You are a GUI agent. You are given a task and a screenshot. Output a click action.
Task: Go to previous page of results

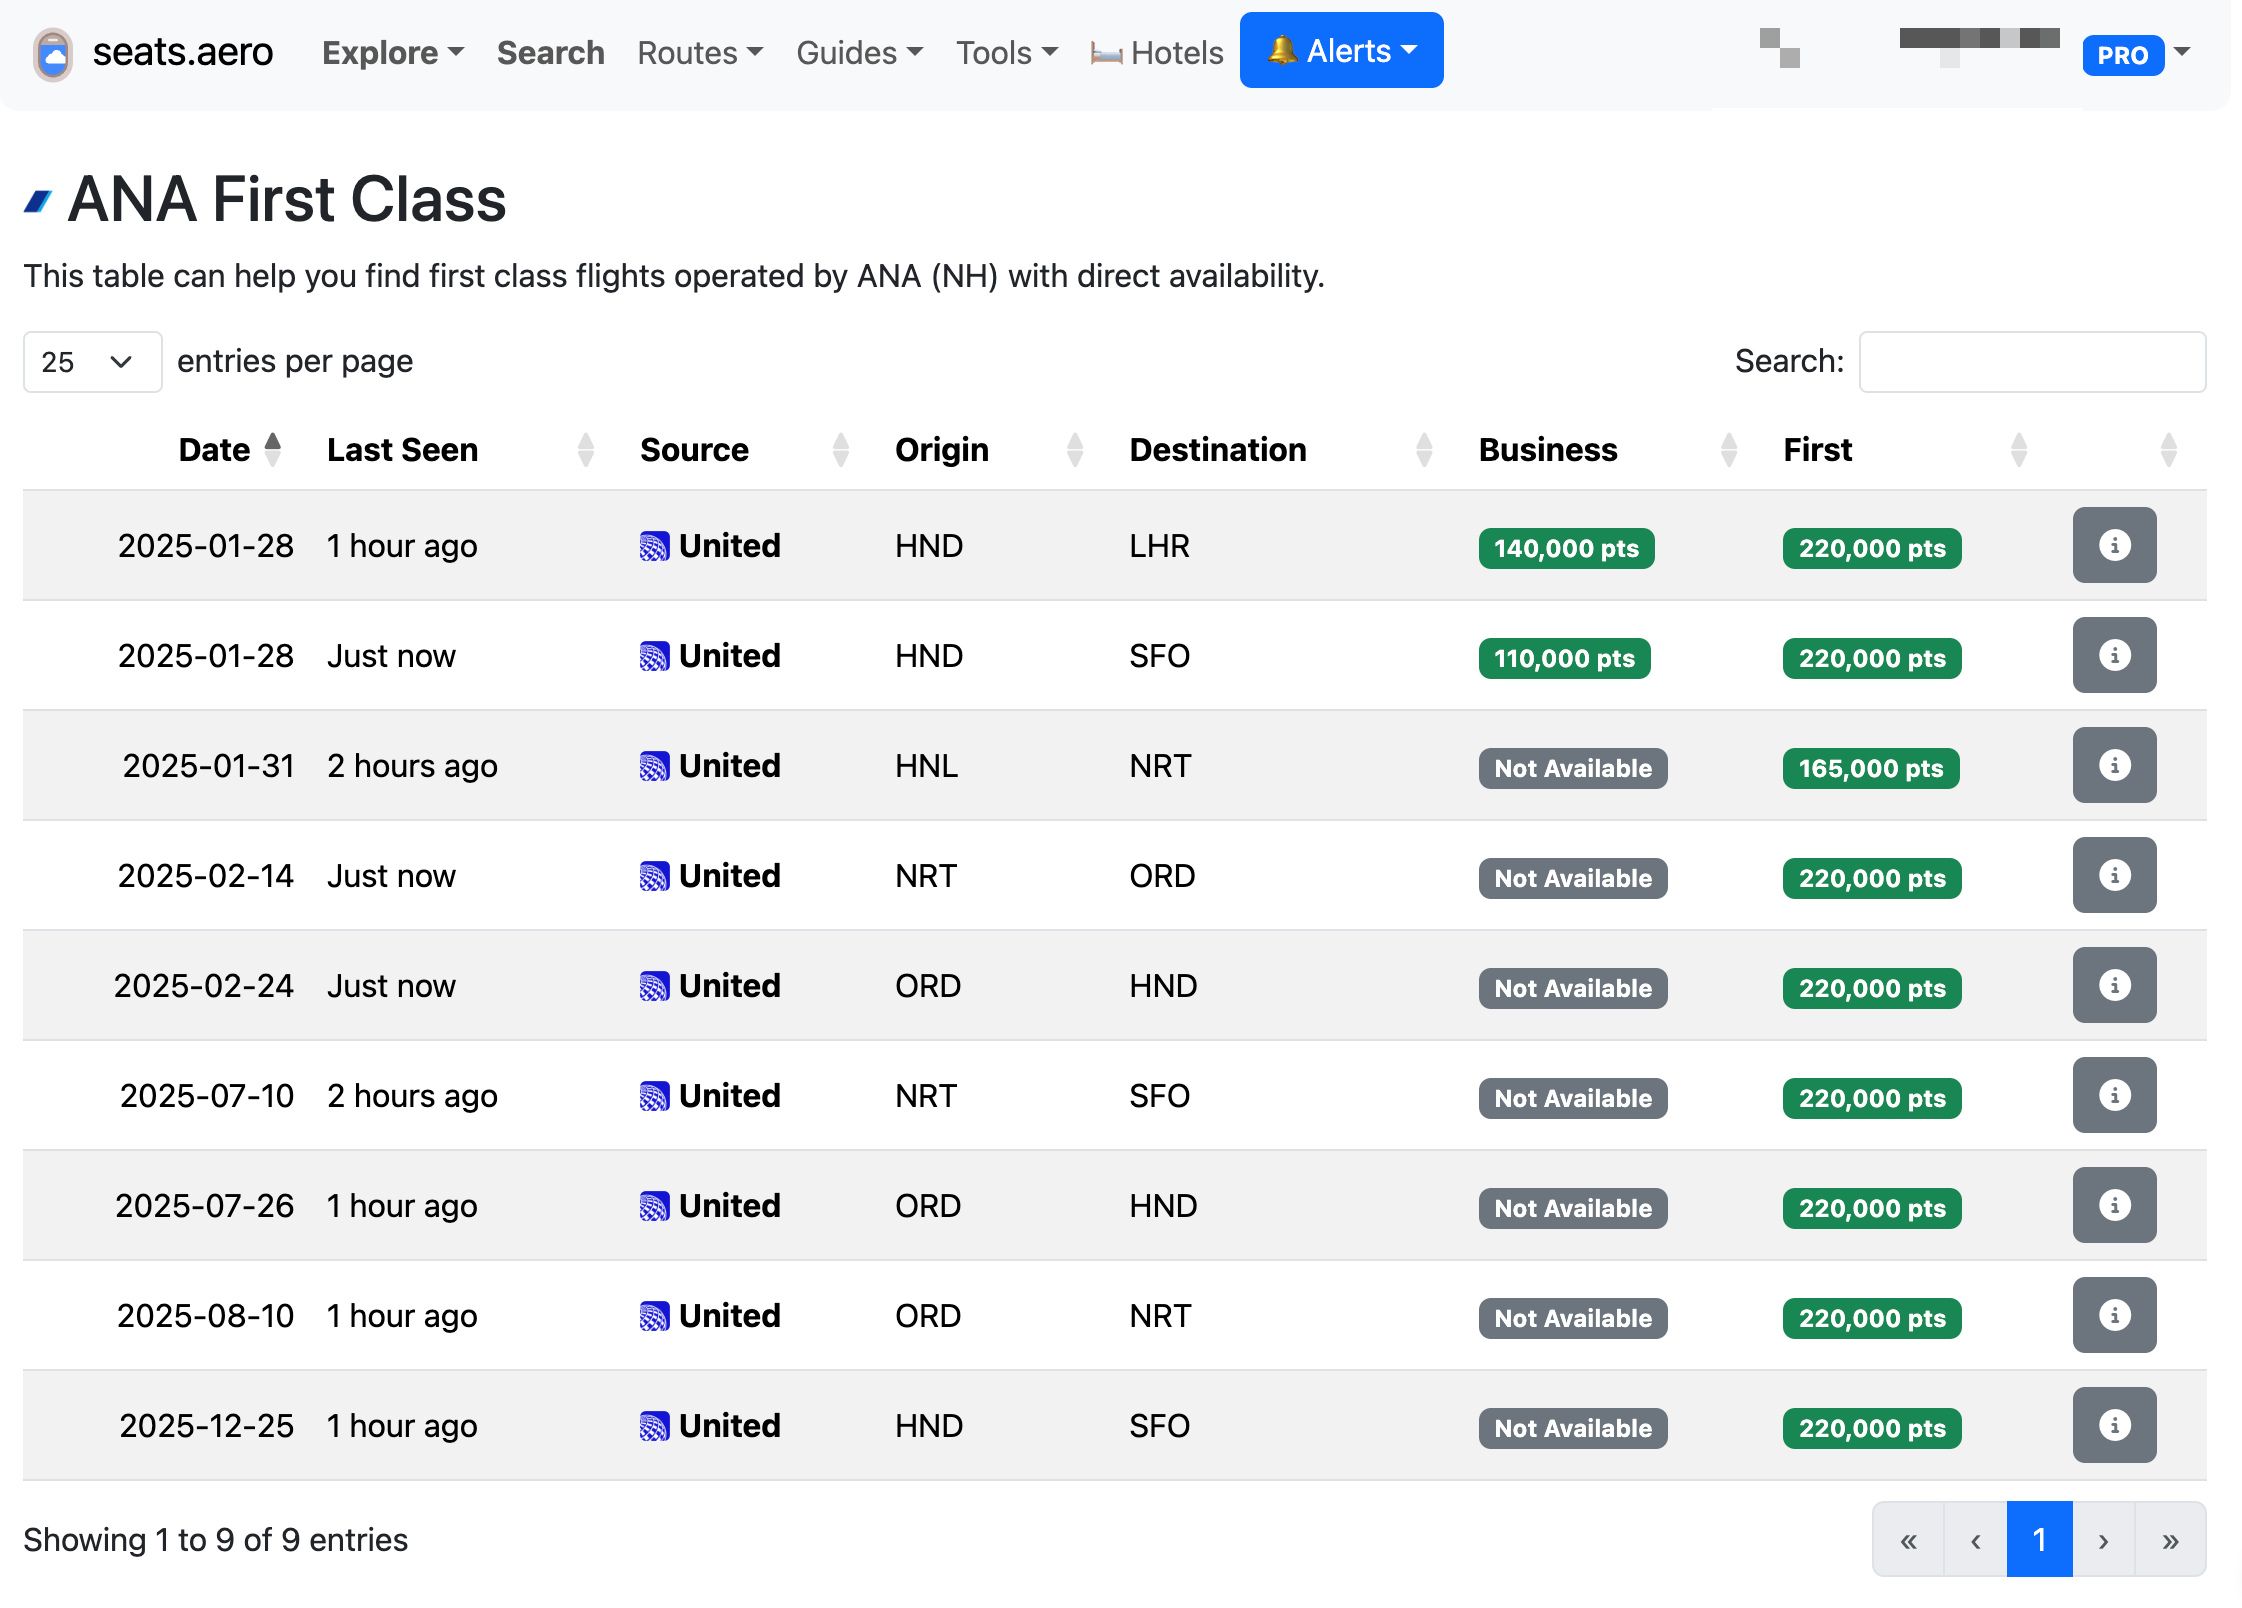click(1975, 1540)
